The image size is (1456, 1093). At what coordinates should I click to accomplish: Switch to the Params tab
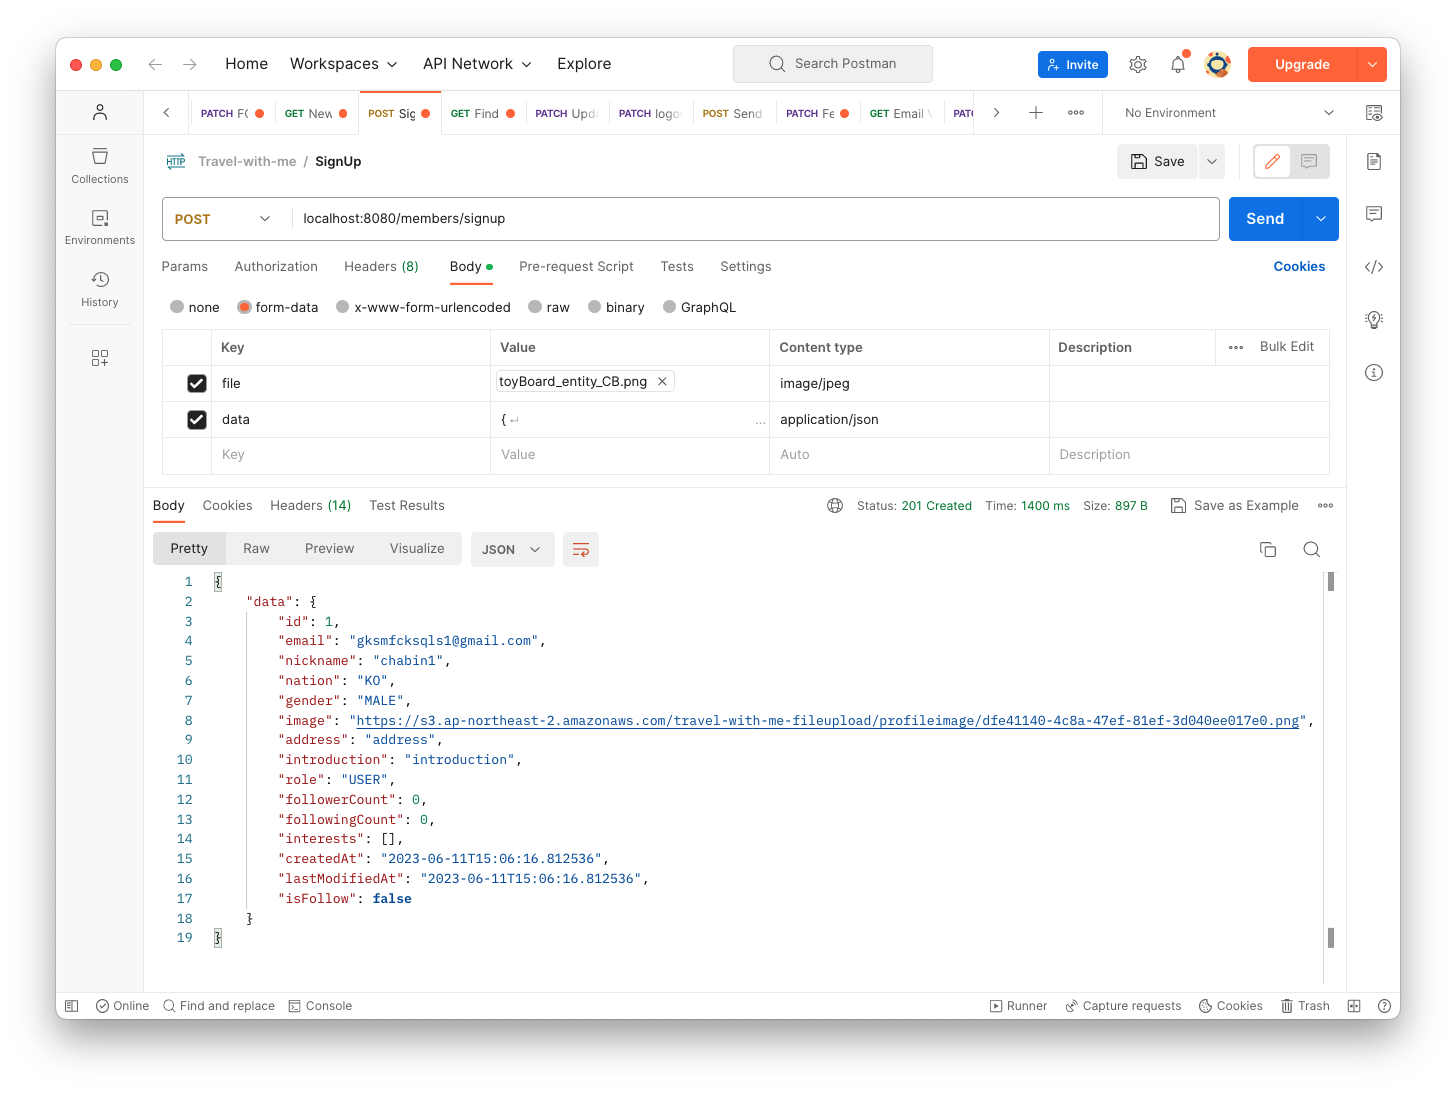[x=185, y=266]
